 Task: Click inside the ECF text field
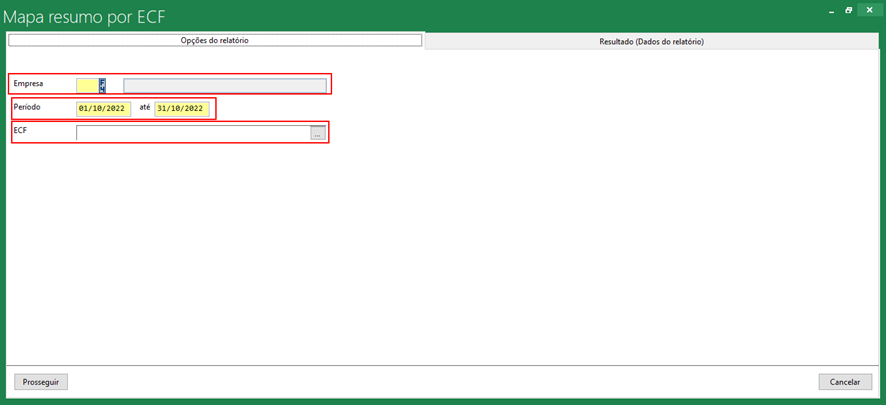tap(192, 133)
